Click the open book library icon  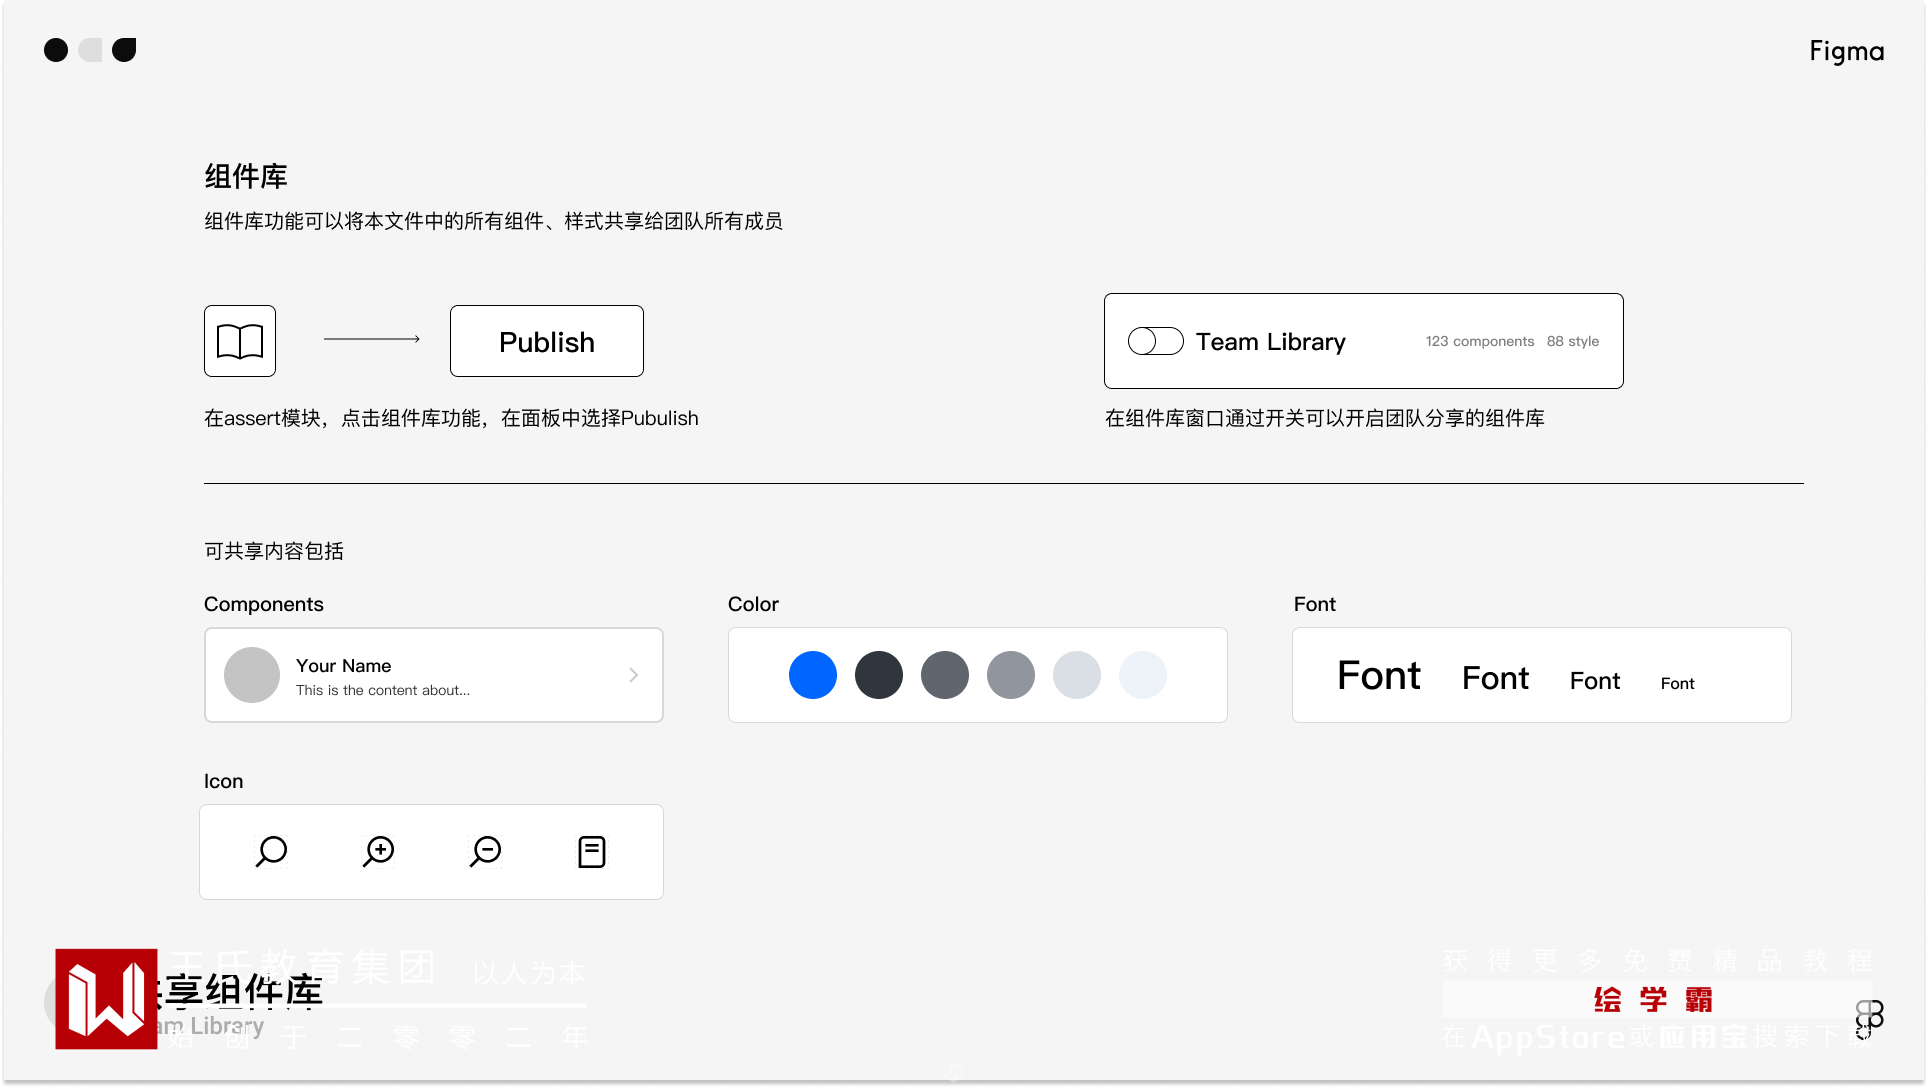click(240, 341)
